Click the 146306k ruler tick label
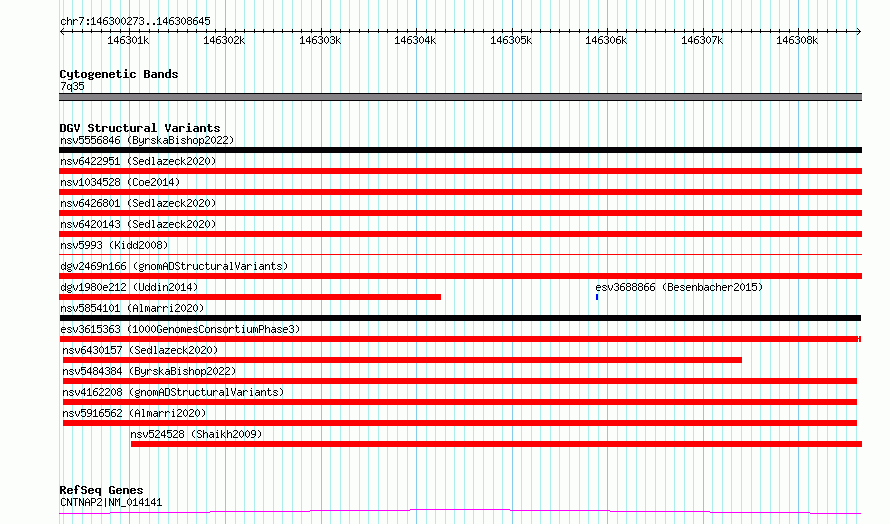This screenshot has height=524, width=890. 606,40
